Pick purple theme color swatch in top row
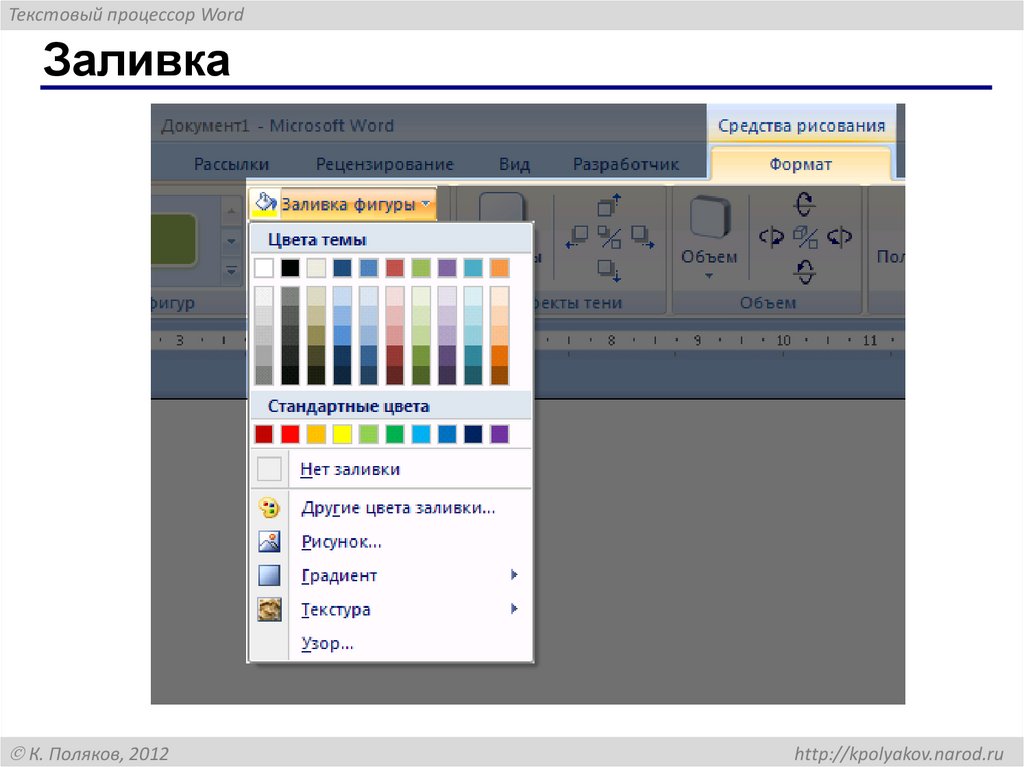The height and width of the screenshot is (767, 1024). pyautogui.click(x=447, y=268)
